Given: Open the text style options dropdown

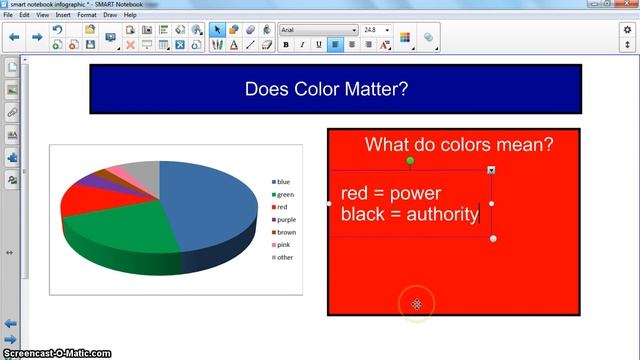Looking at the screenshot, I should pyautogui.click(x=385, y=45).
